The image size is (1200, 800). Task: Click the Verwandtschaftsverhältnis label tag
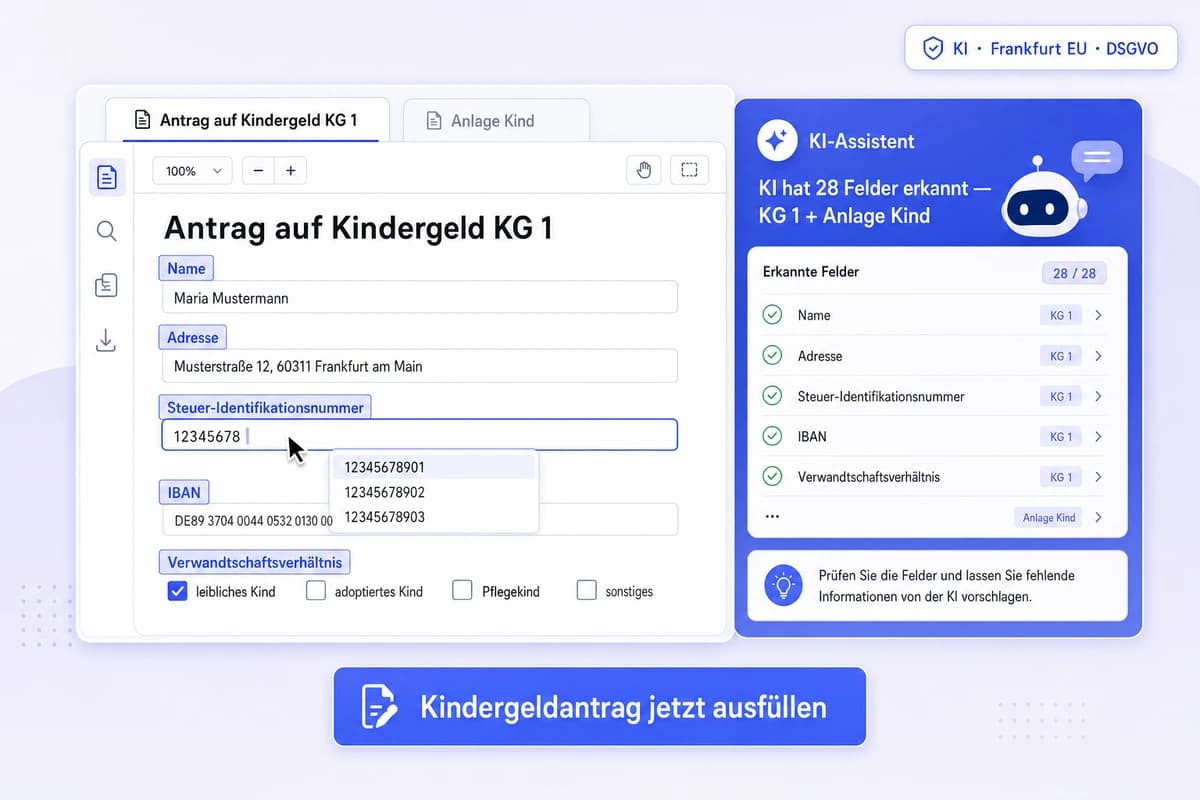pos(255,562)
